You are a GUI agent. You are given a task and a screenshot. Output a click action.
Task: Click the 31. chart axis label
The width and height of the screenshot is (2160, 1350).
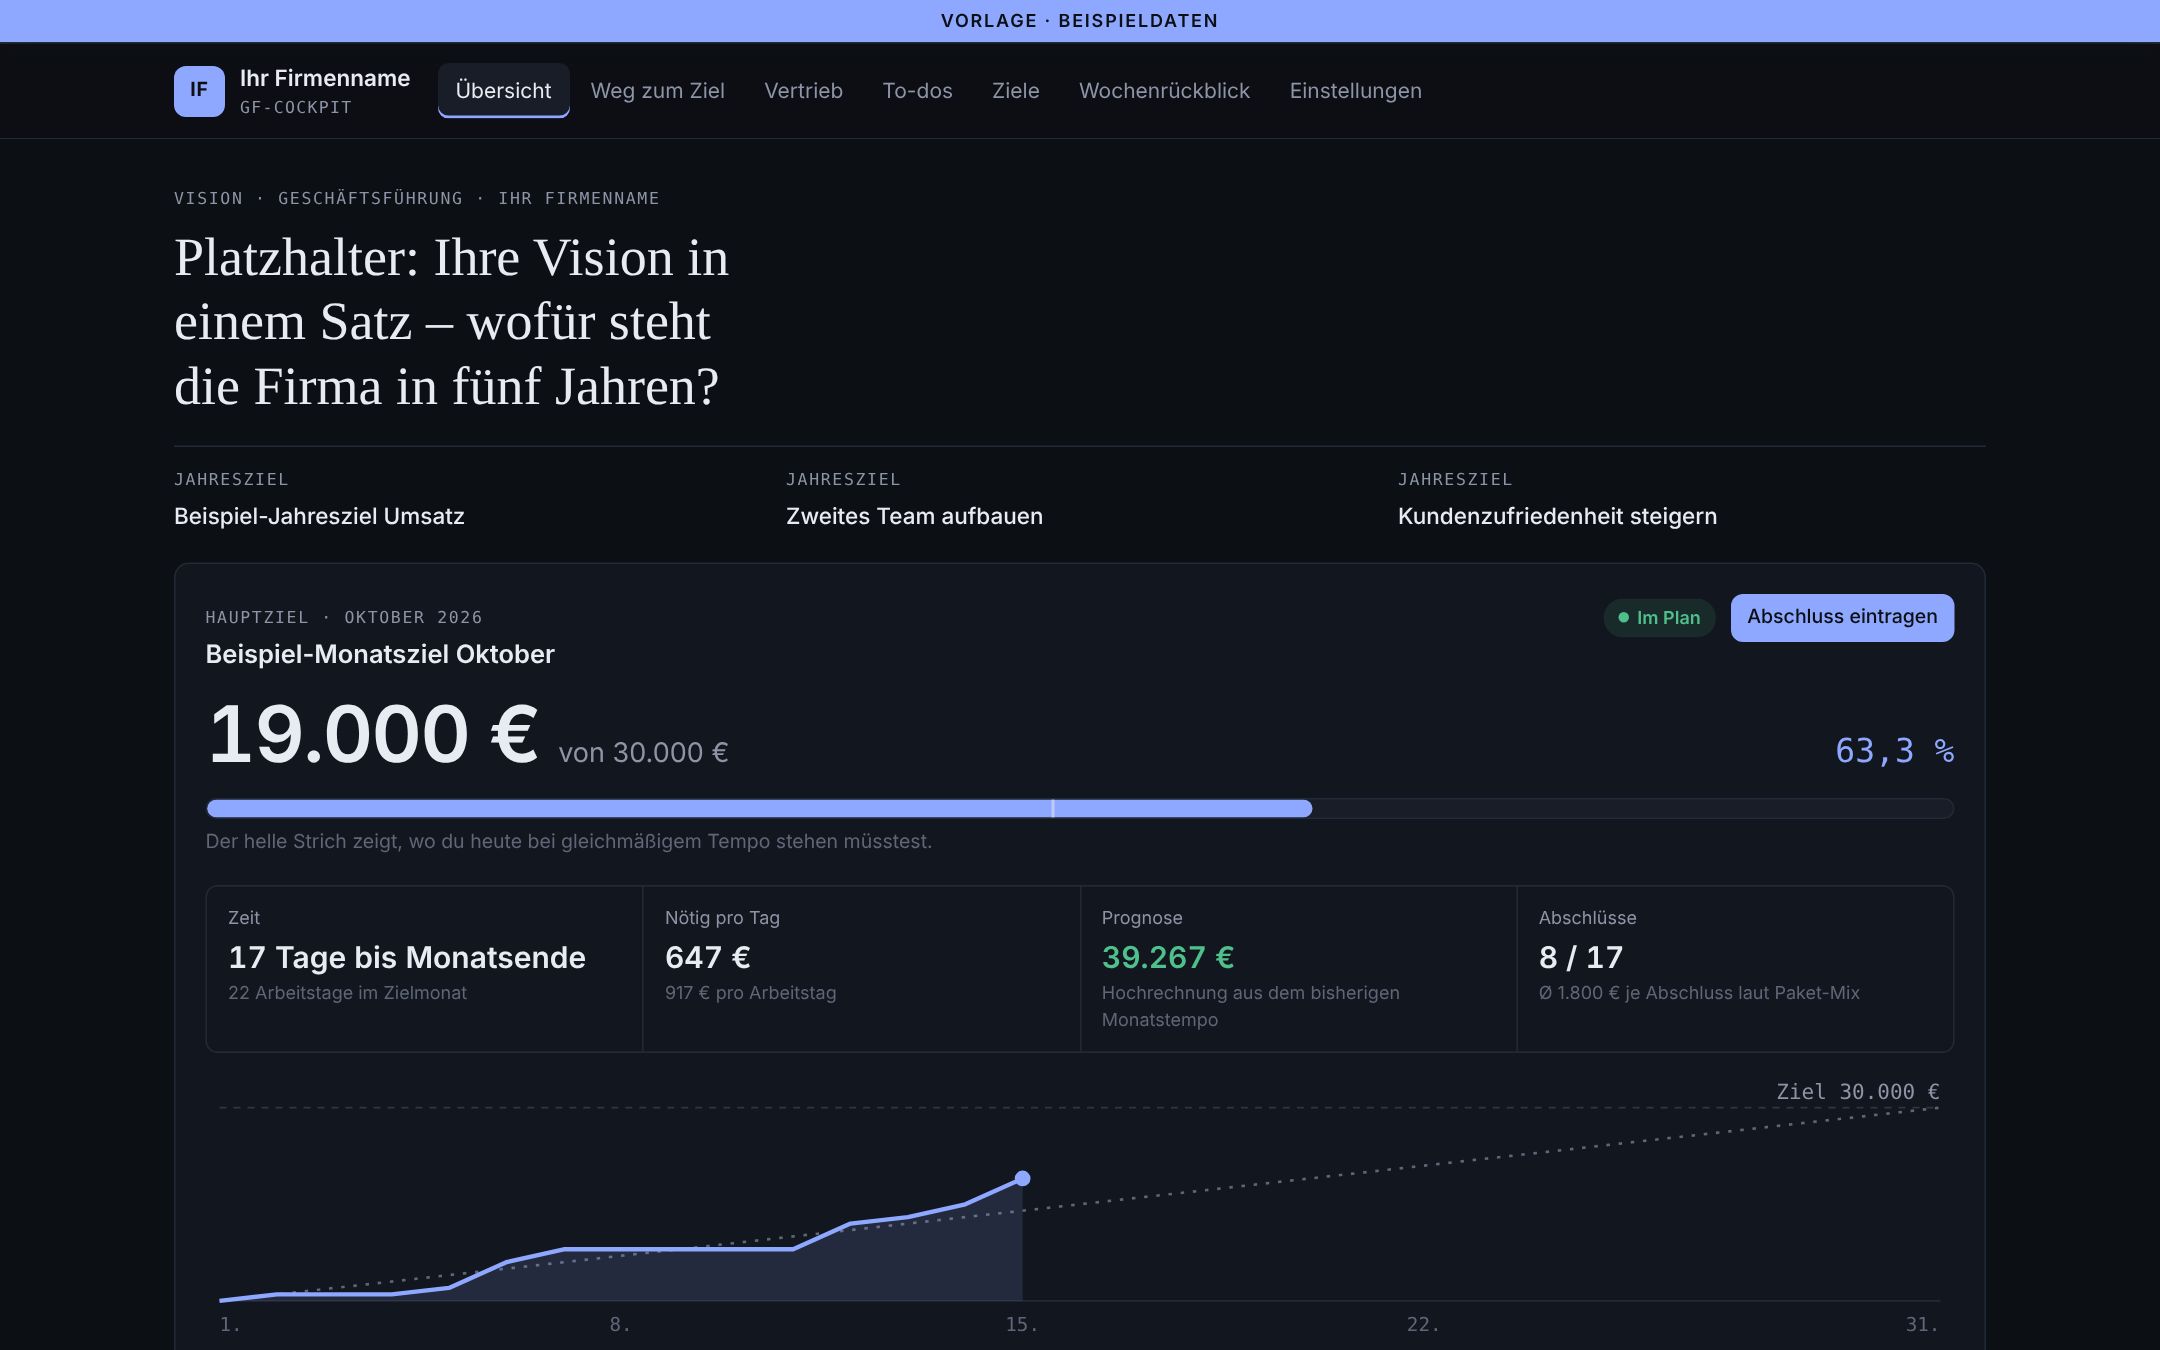(1921, 1325)
